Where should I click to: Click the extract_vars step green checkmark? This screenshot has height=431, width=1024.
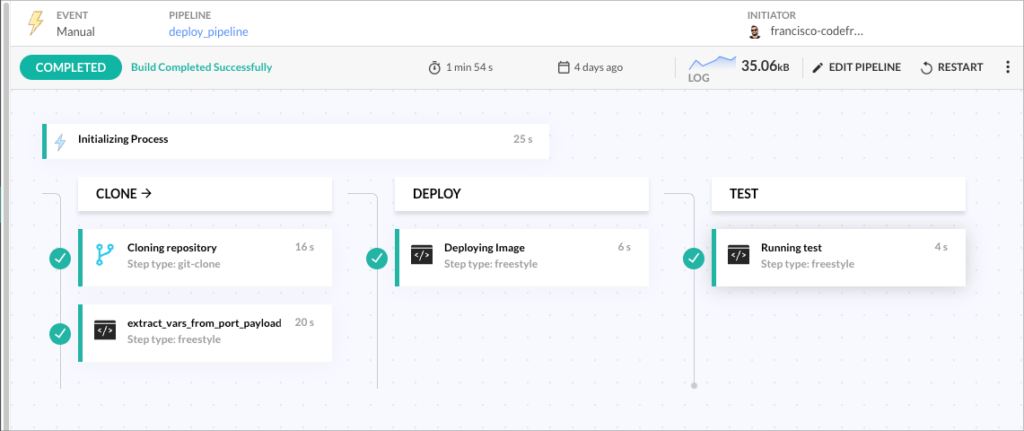click(60, 333)
